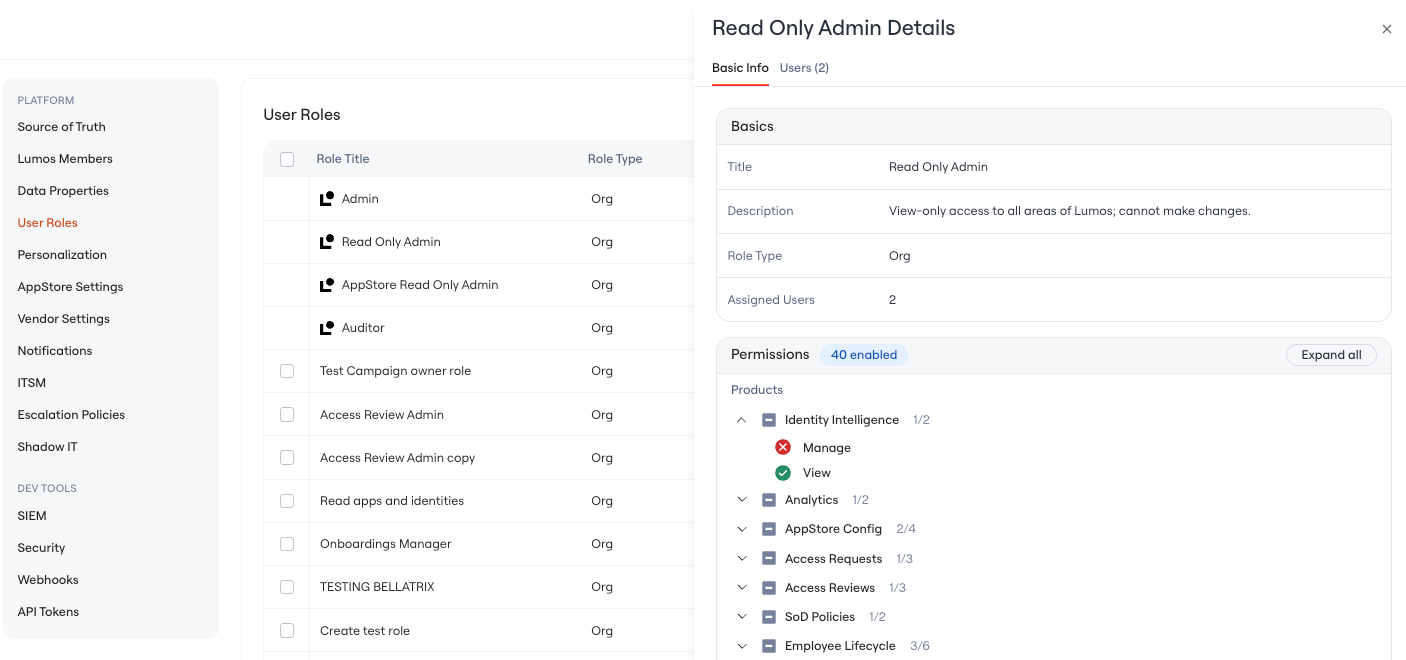1406x660 pixels.
Task: Expand the Analytics permissions group
Action: (742, 500)
